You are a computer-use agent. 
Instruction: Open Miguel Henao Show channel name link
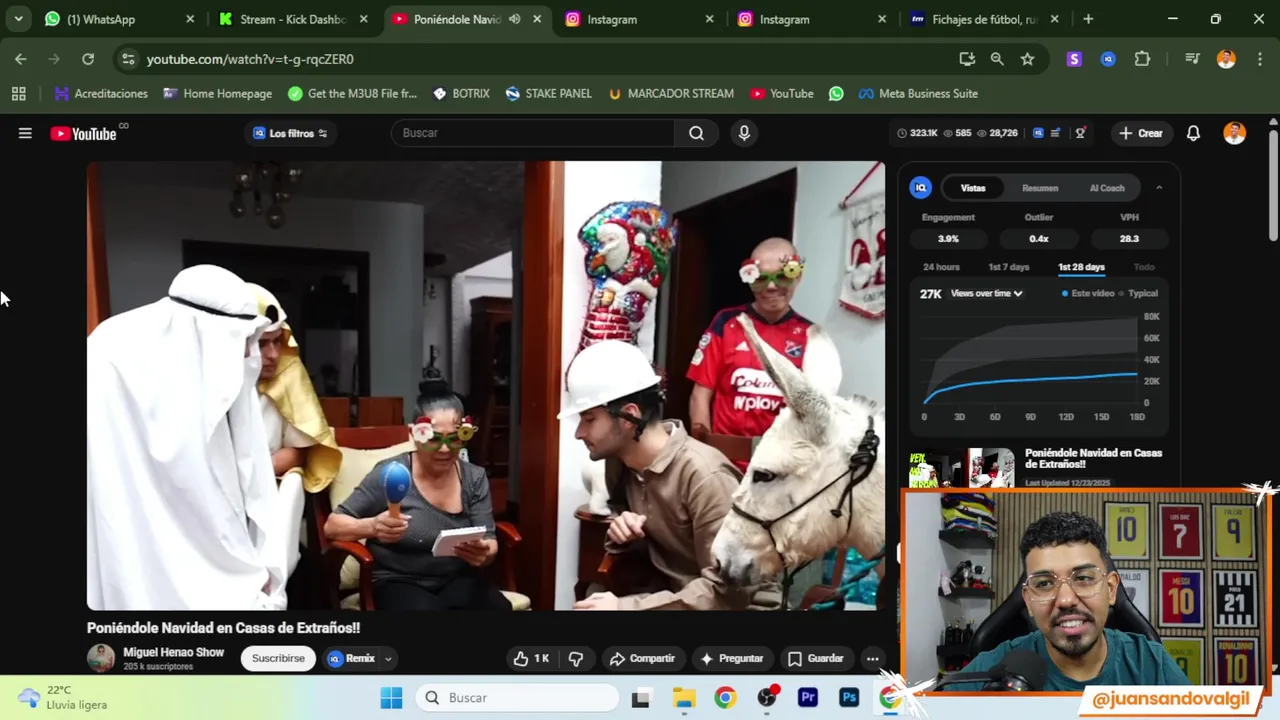[173, 652]
